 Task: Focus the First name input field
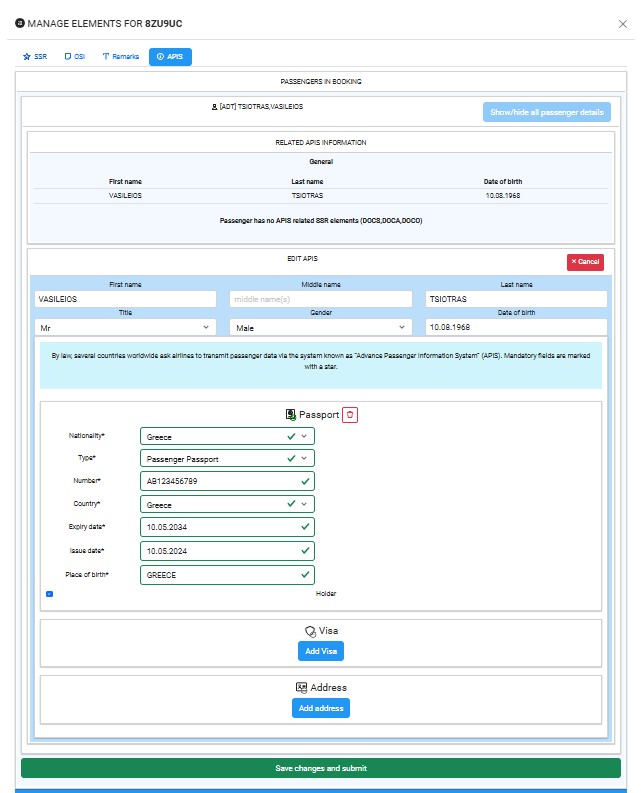click(x=125, y=299)
